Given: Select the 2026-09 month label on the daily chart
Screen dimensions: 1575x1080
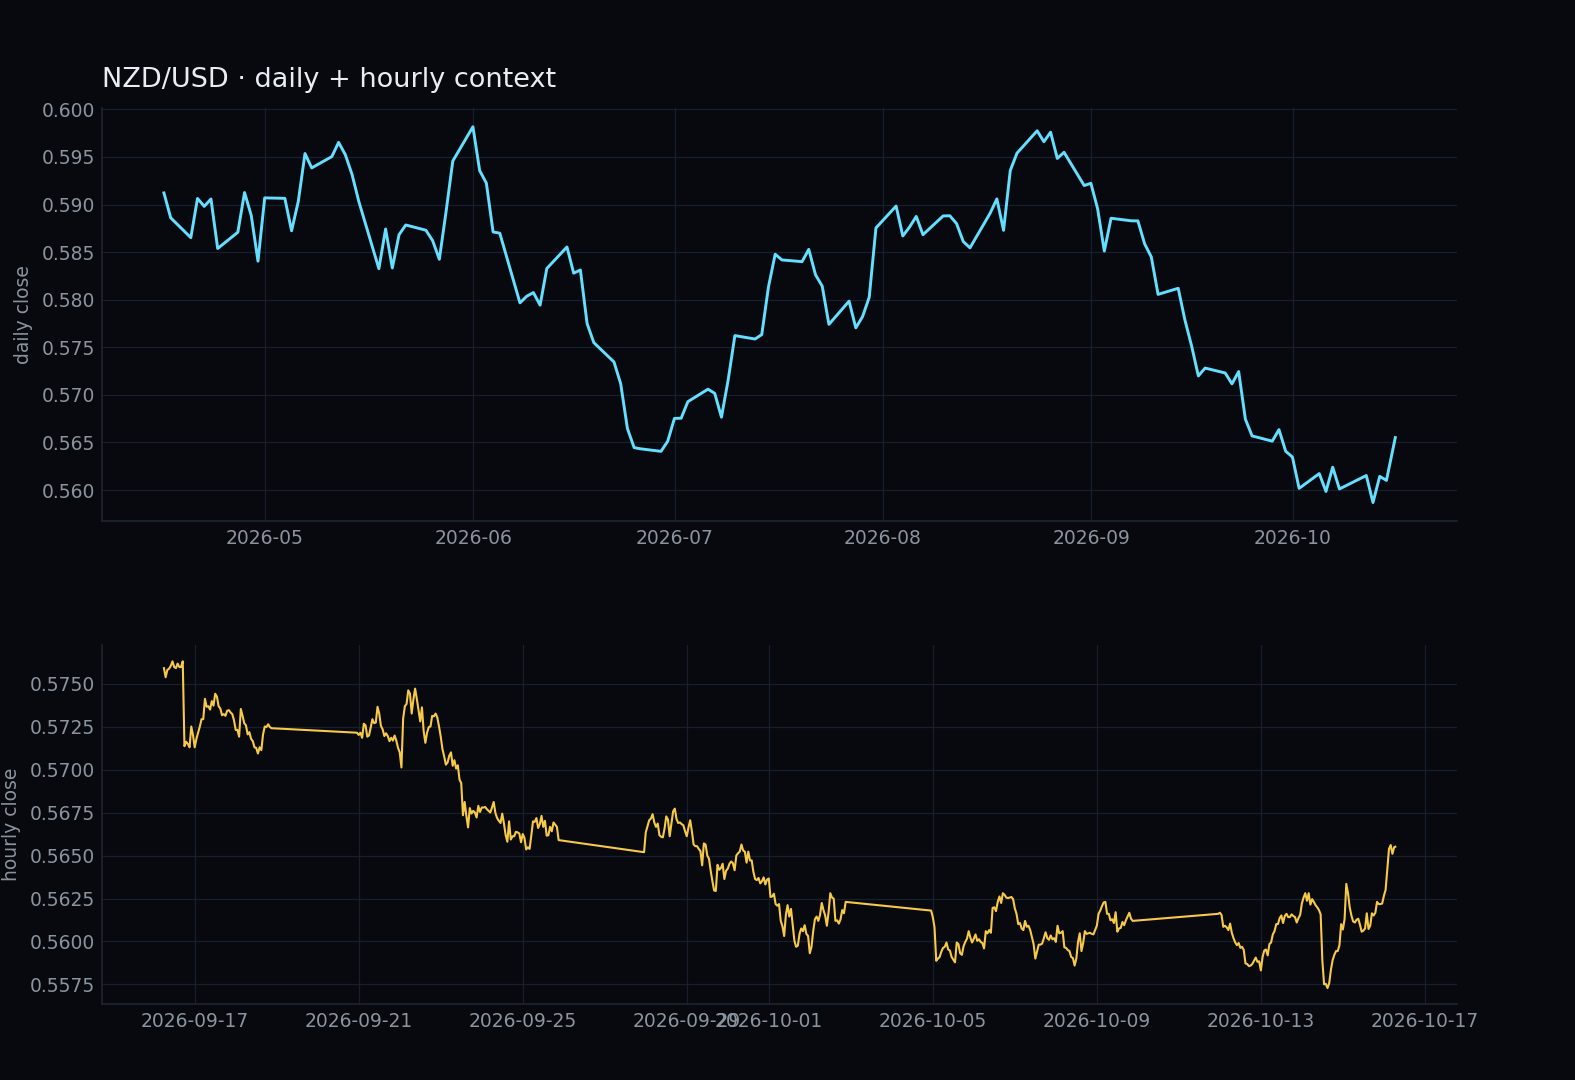Looking at the screenshot, I should coord(1091,538).
